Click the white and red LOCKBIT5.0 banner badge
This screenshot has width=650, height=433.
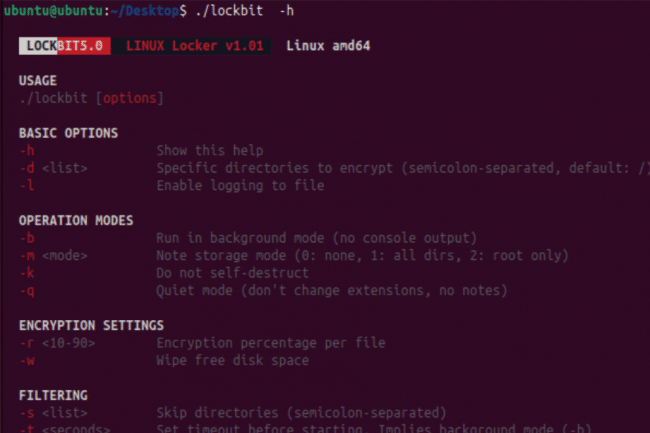point(64,46)
